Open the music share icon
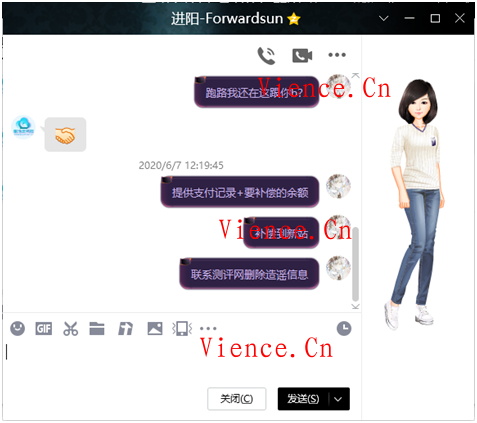Viewport: 477px width, 423px height. 125,329
